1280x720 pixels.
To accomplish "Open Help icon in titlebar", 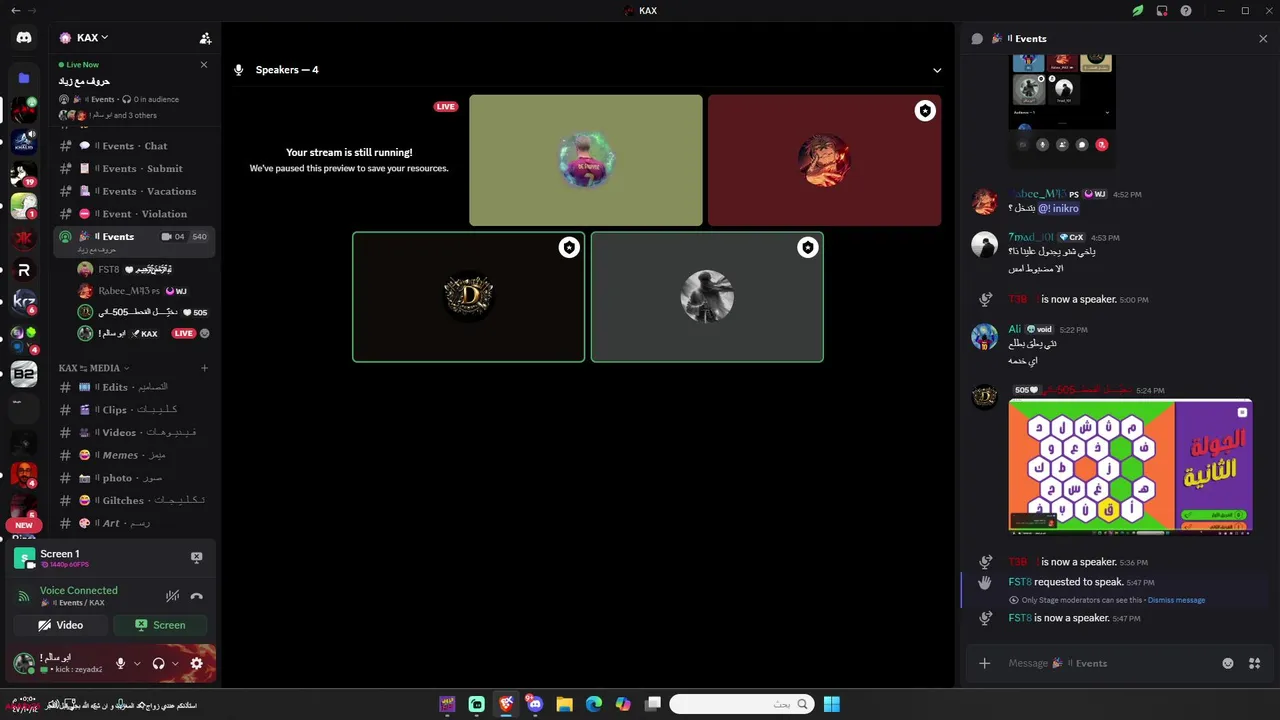I will point(1186,11).
